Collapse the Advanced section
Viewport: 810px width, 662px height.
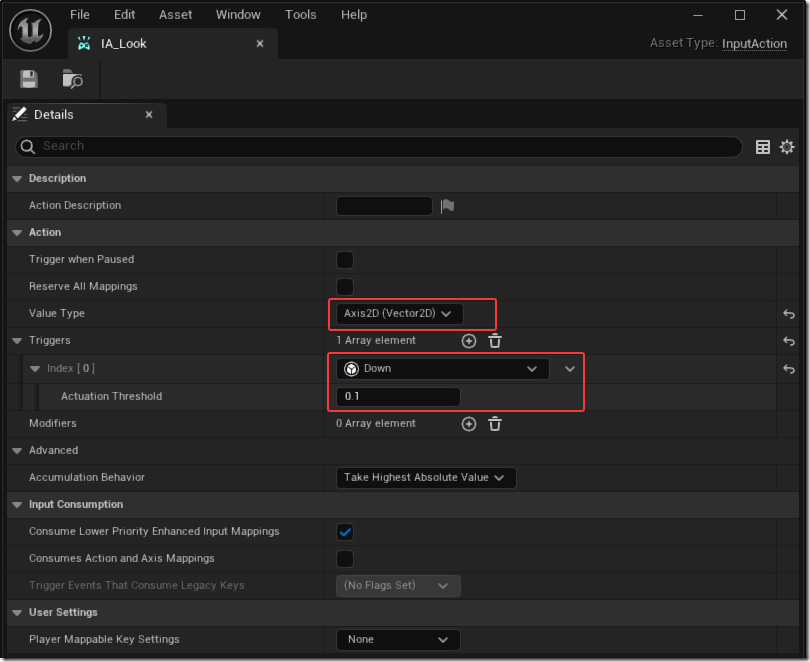17,451
